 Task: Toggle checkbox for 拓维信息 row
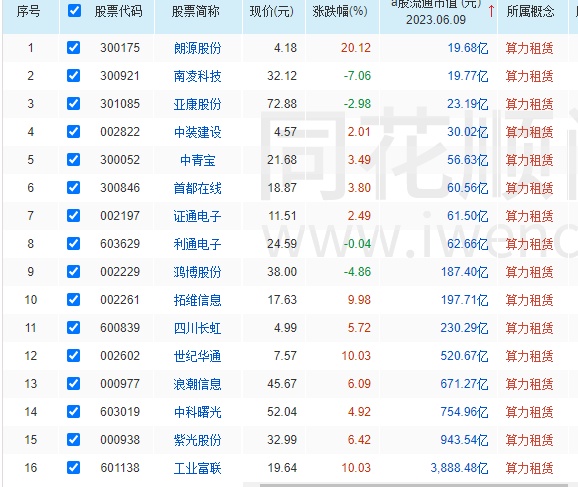click(73, 300)
